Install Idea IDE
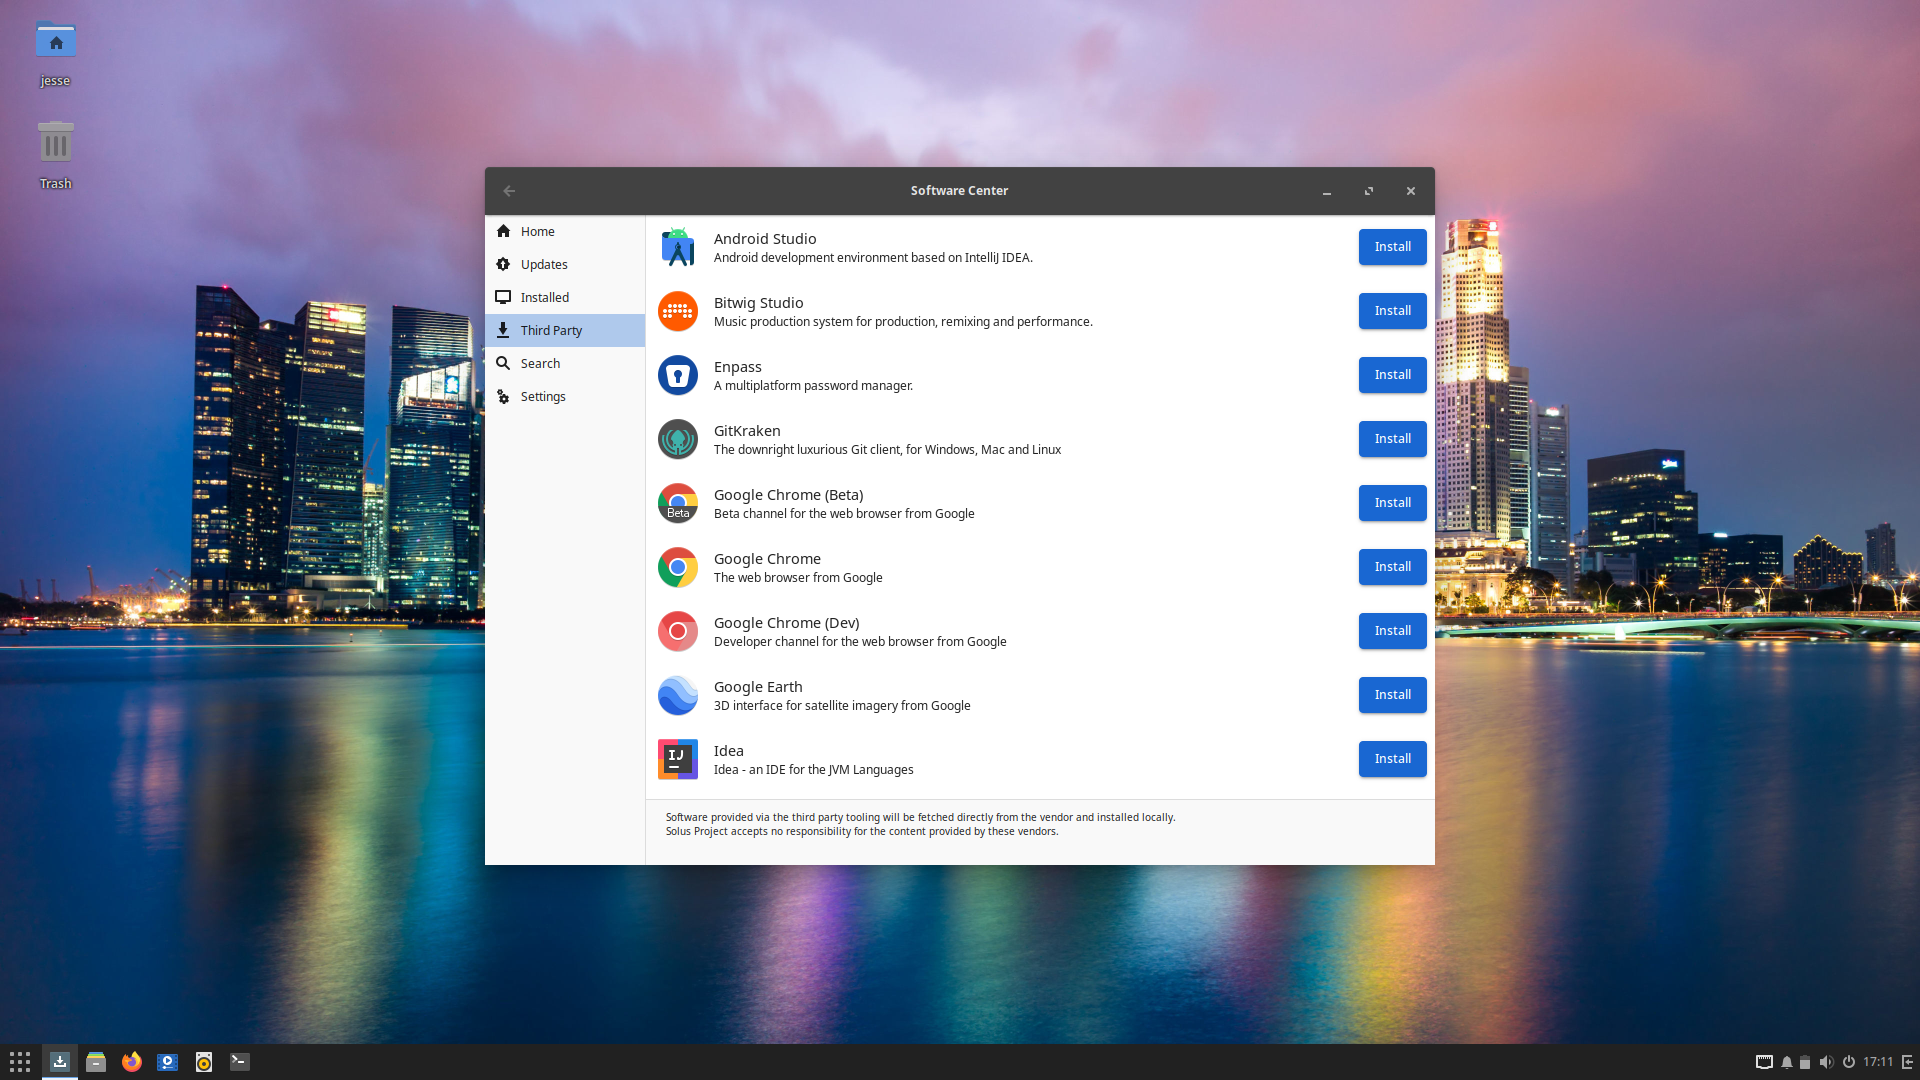1920x1080 pixels. pyautogui.click(x=1392, y=759)
